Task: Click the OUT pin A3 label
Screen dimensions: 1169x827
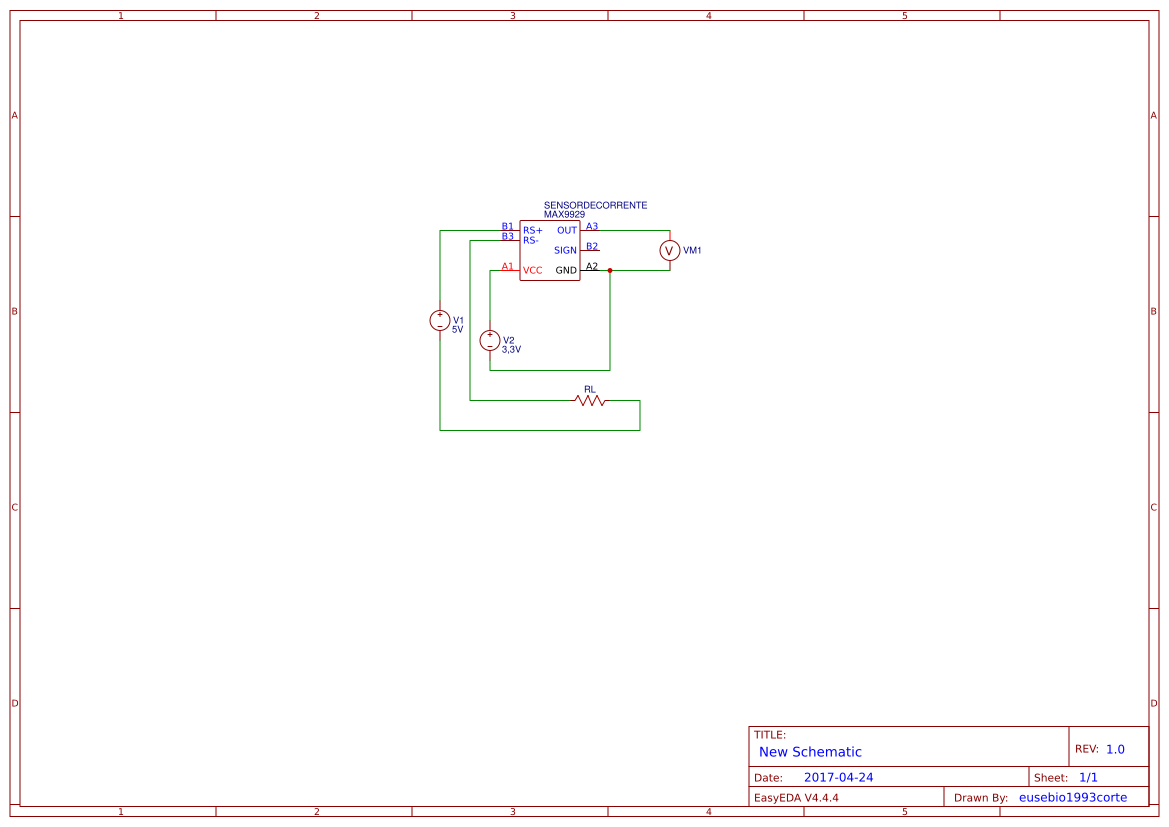Action: click(x=590, y=226)
